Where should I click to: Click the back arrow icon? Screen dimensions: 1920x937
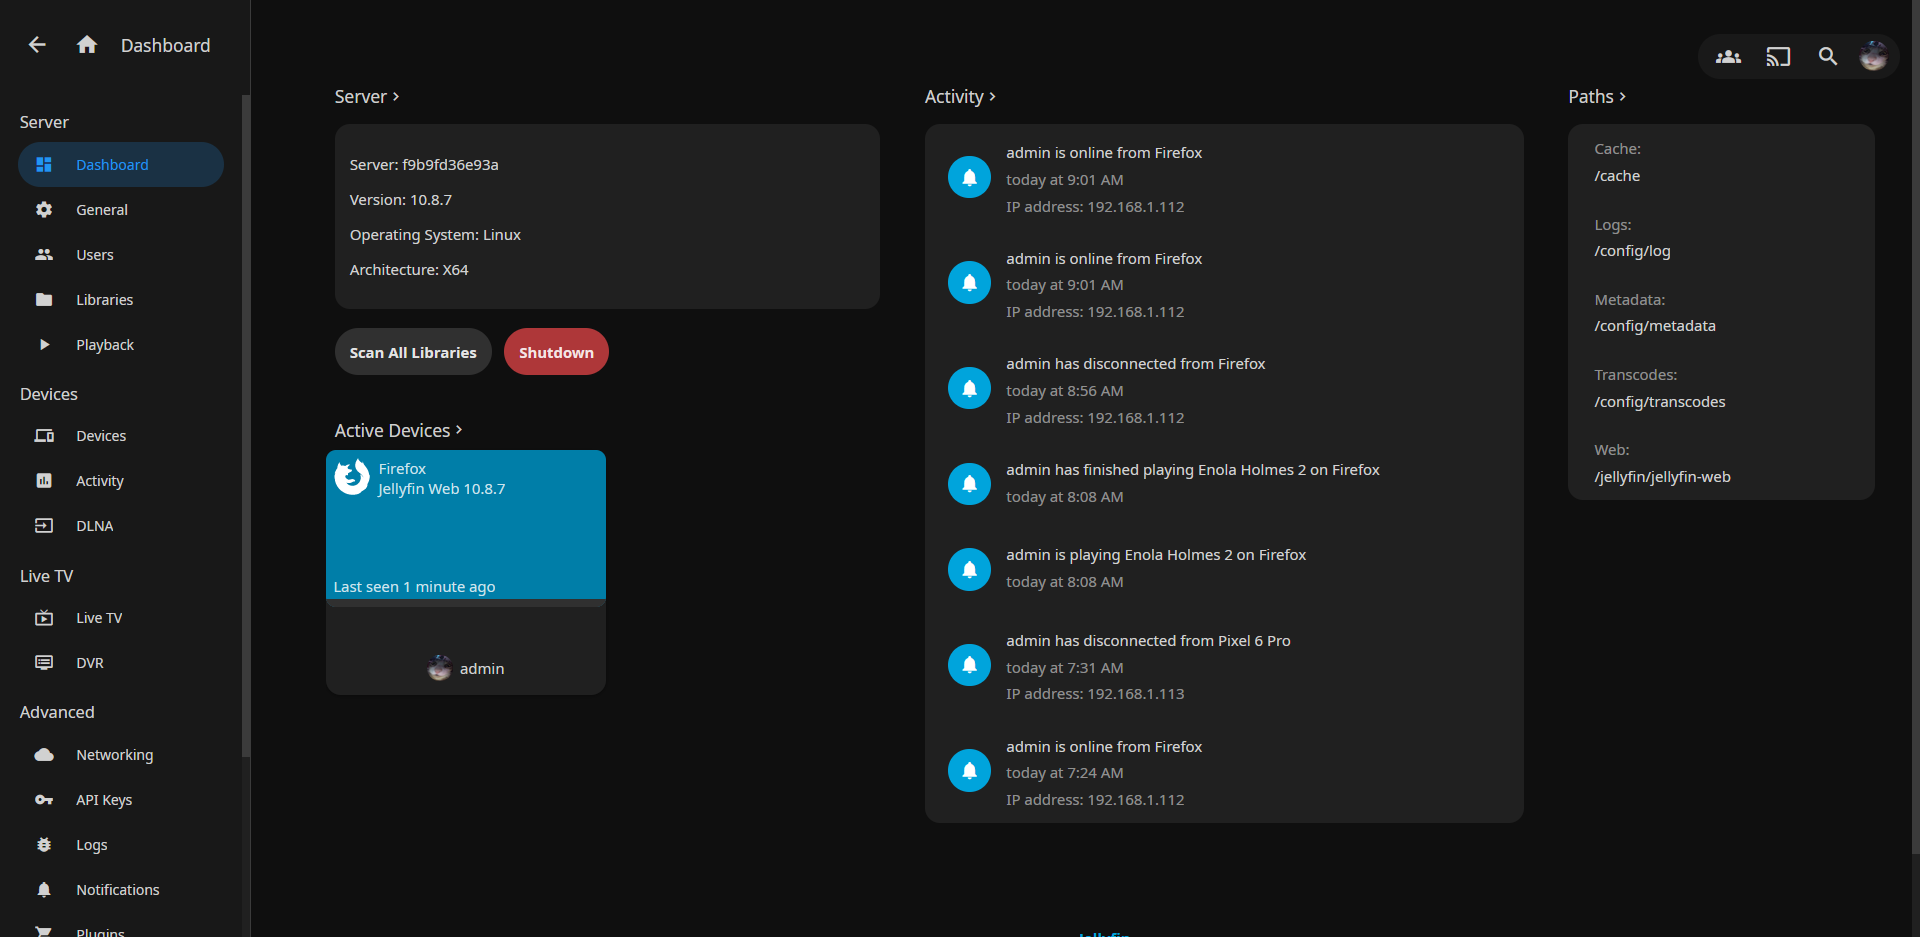(x=37, y=45)
